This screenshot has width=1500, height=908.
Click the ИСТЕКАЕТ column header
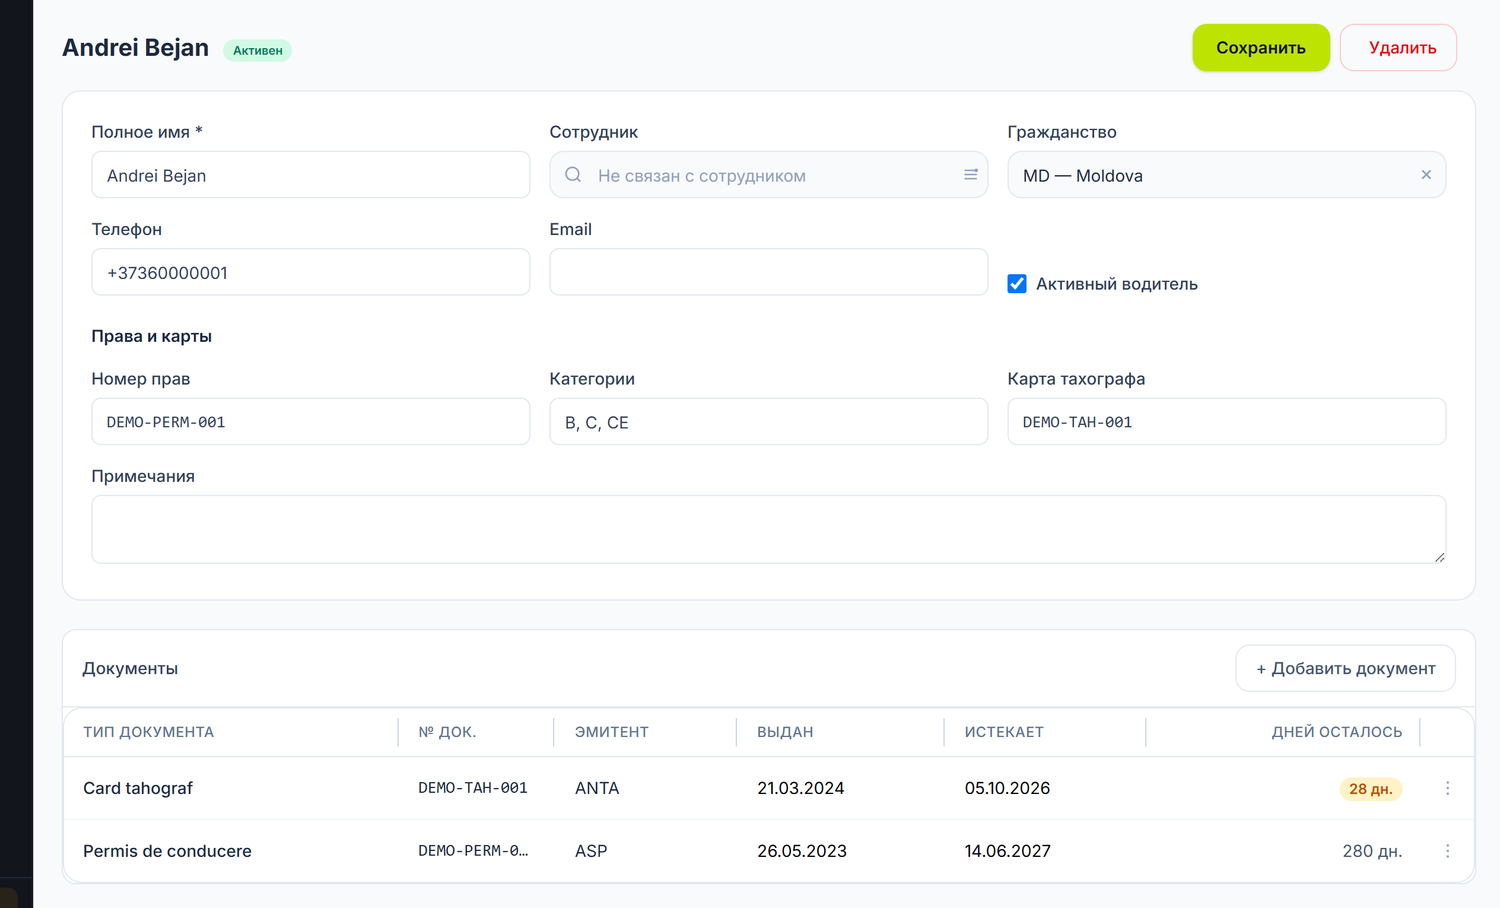click(x=1004, y=732)
